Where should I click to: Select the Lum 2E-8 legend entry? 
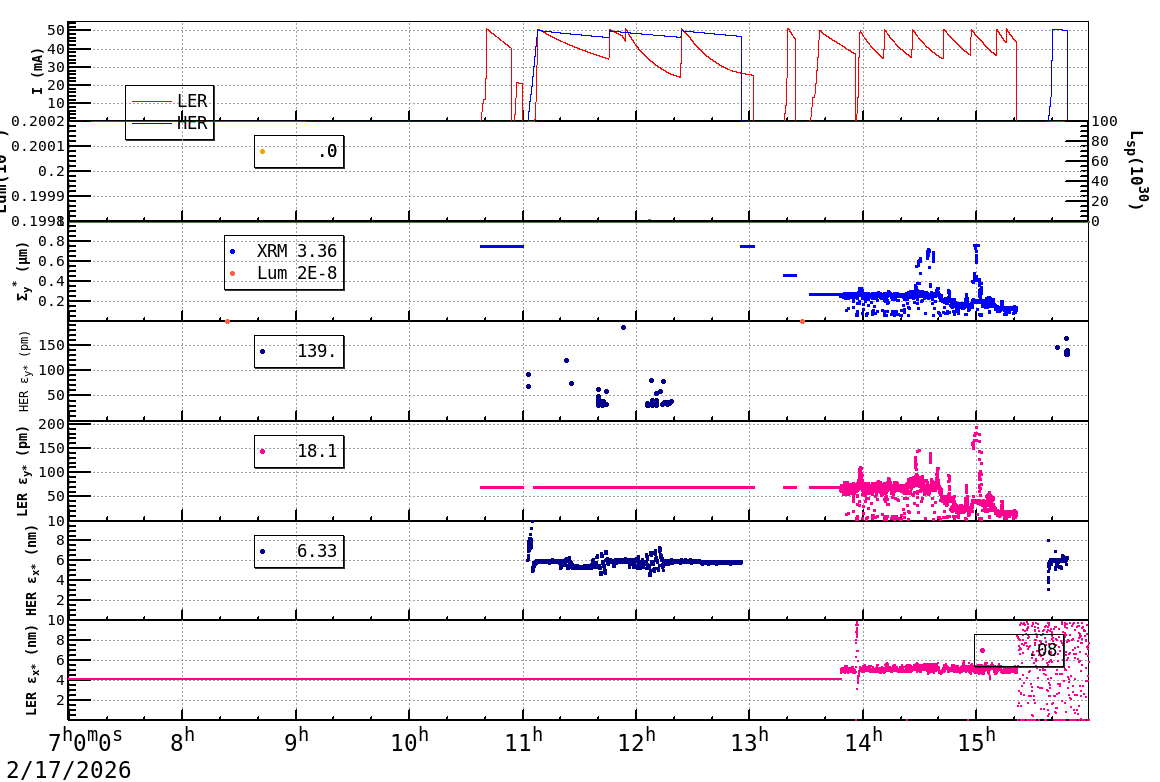283,273
